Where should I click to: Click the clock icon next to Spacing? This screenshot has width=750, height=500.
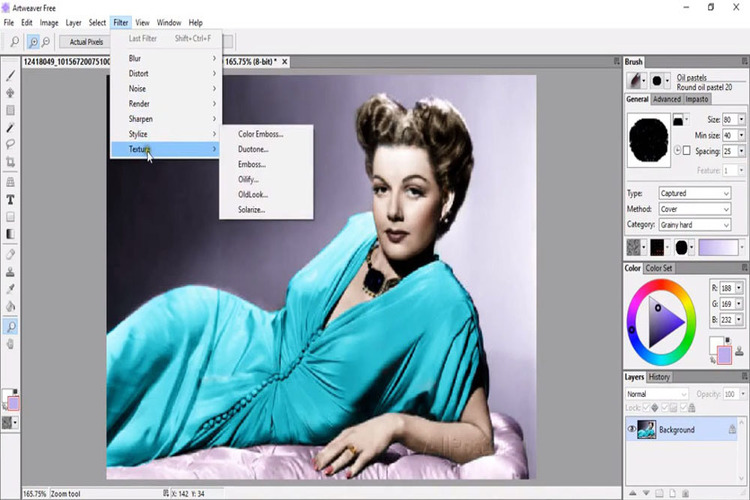pos(677,150)
